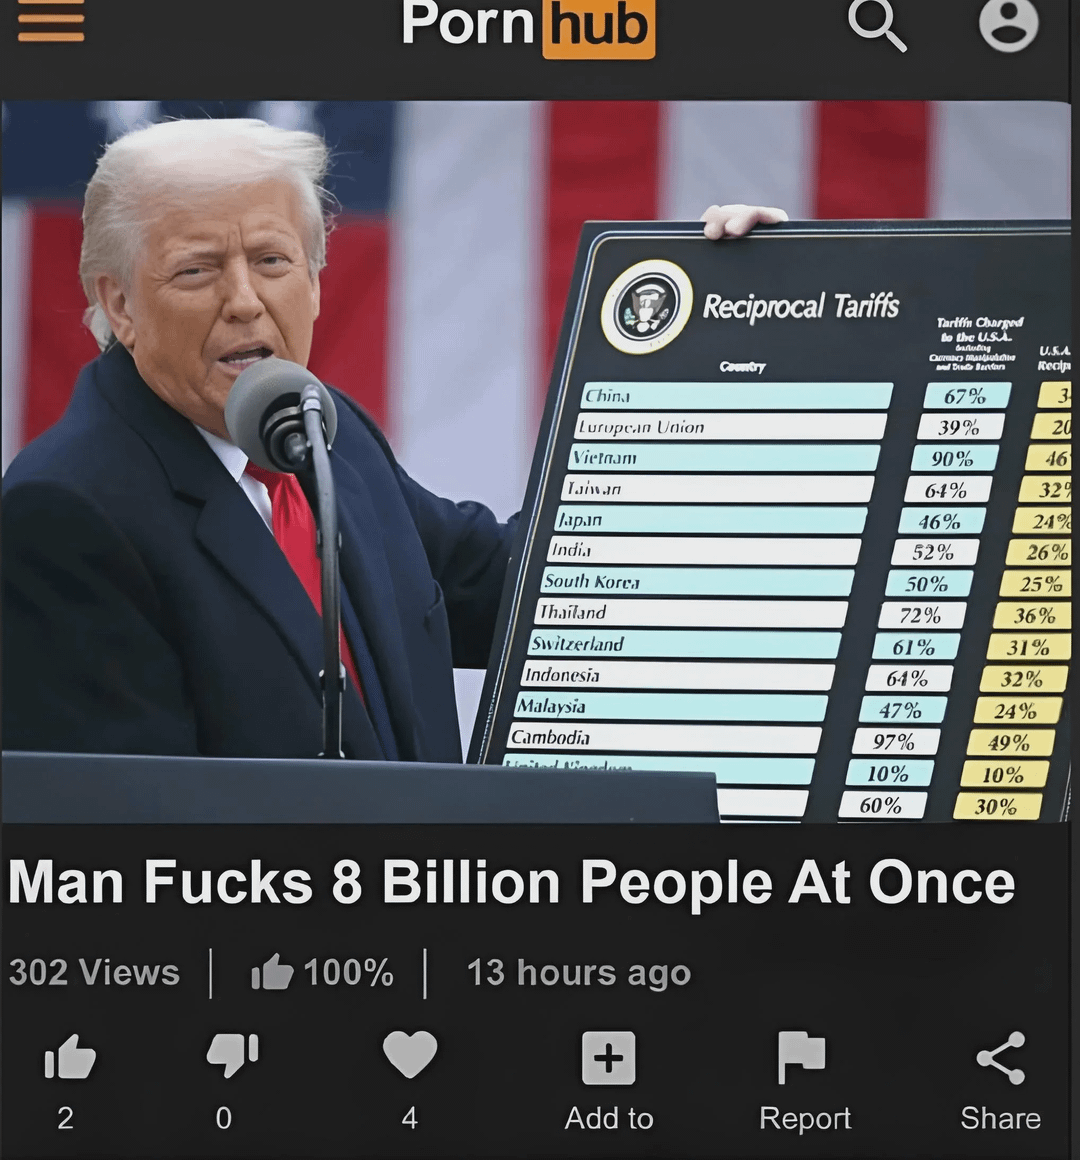Play the video by clicking its thumbnail
The height and width of the screenshot is (1160, 1080).
point(536,462)
